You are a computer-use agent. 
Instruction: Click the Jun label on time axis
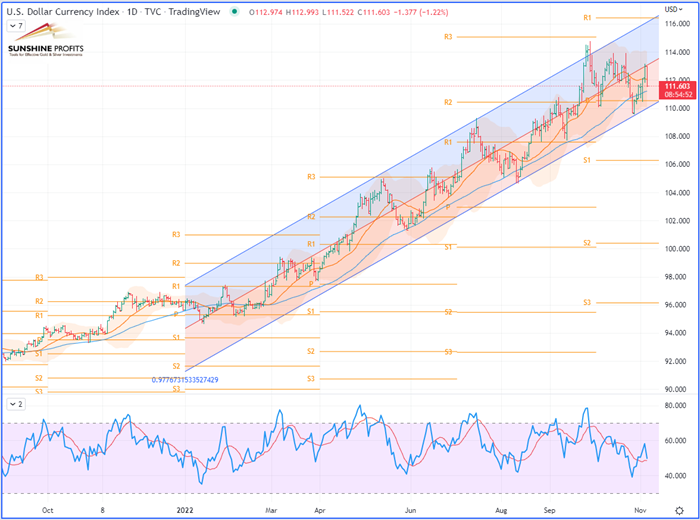coord(411,509)
